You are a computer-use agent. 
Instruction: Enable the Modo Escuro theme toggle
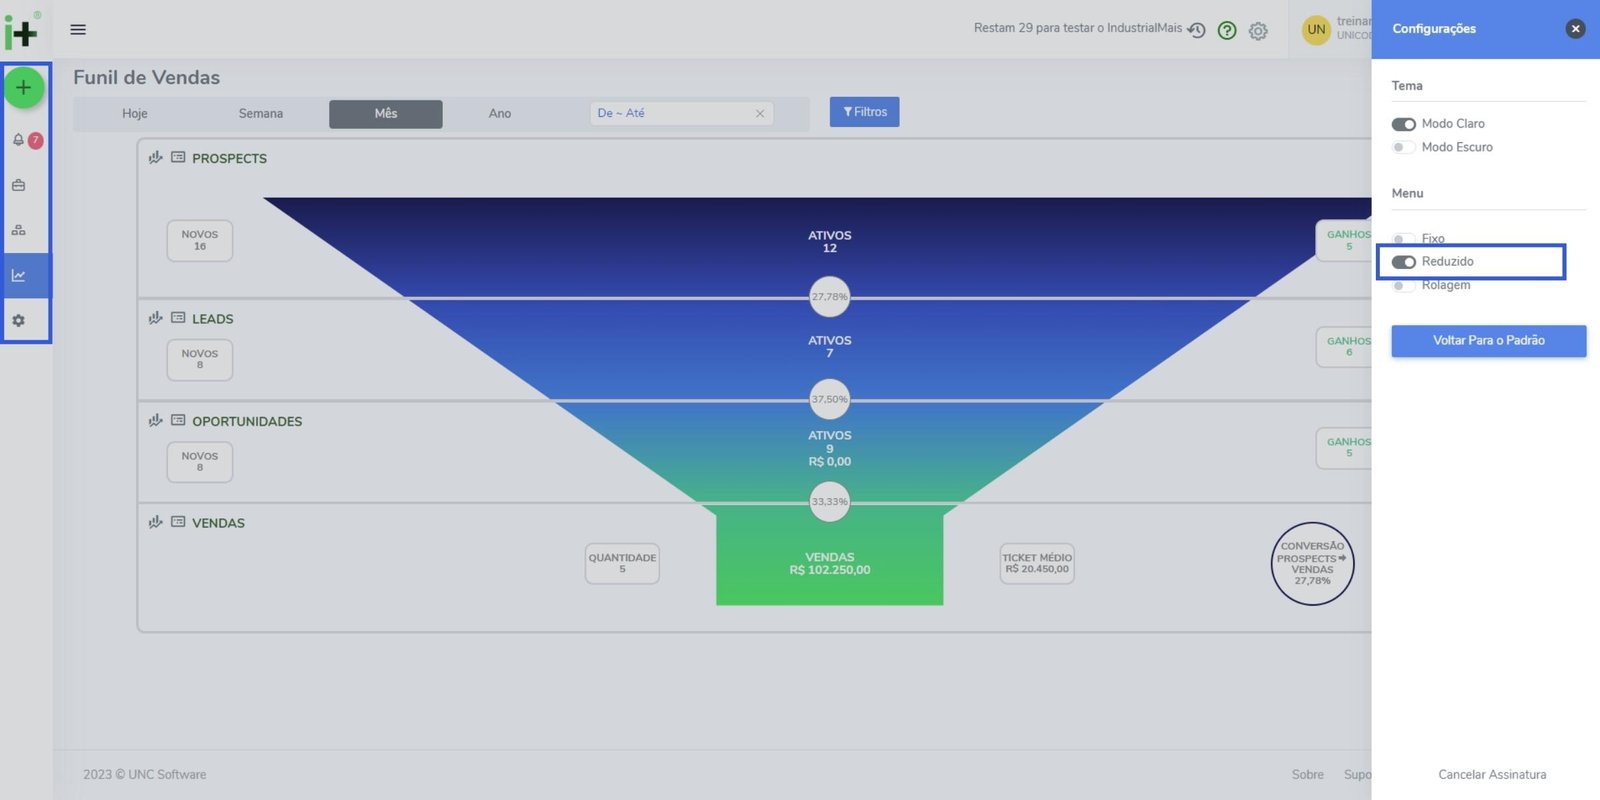[1403, 147]
